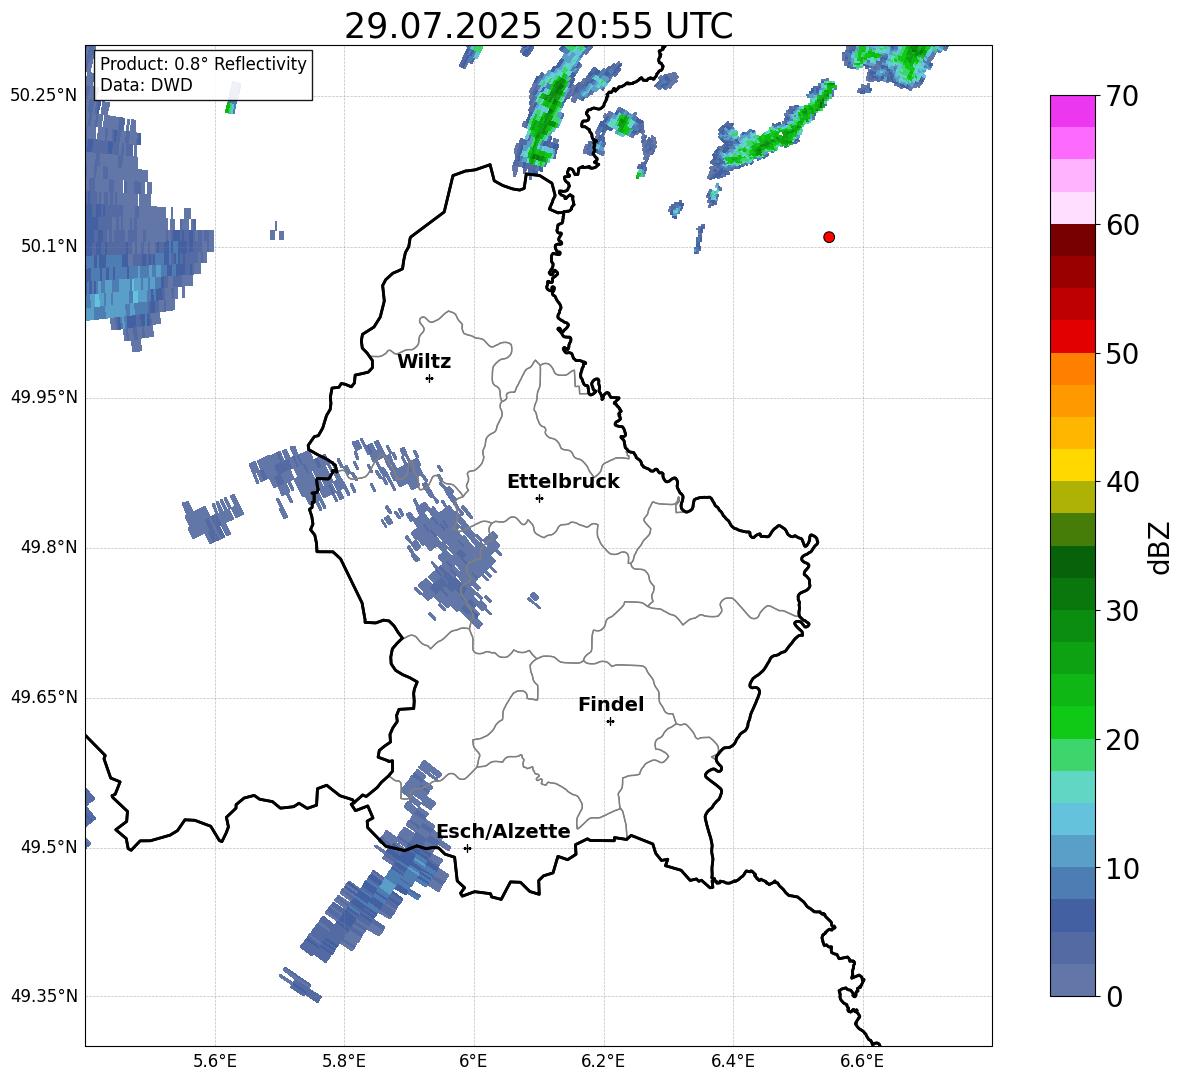Click the 6.4°E longitude tick label
The image size is (1184, 1081).
click(732, 1061)
